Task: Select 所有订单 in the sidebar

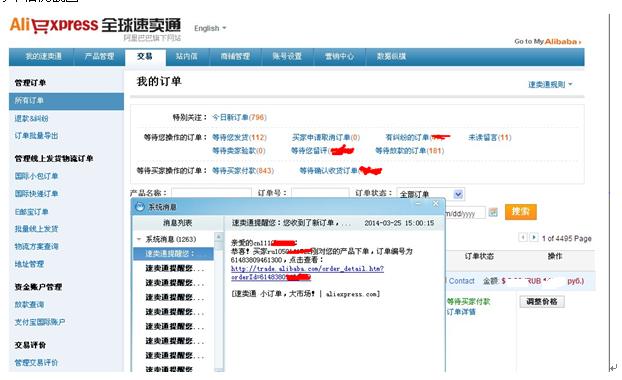Action: (66, 101)
